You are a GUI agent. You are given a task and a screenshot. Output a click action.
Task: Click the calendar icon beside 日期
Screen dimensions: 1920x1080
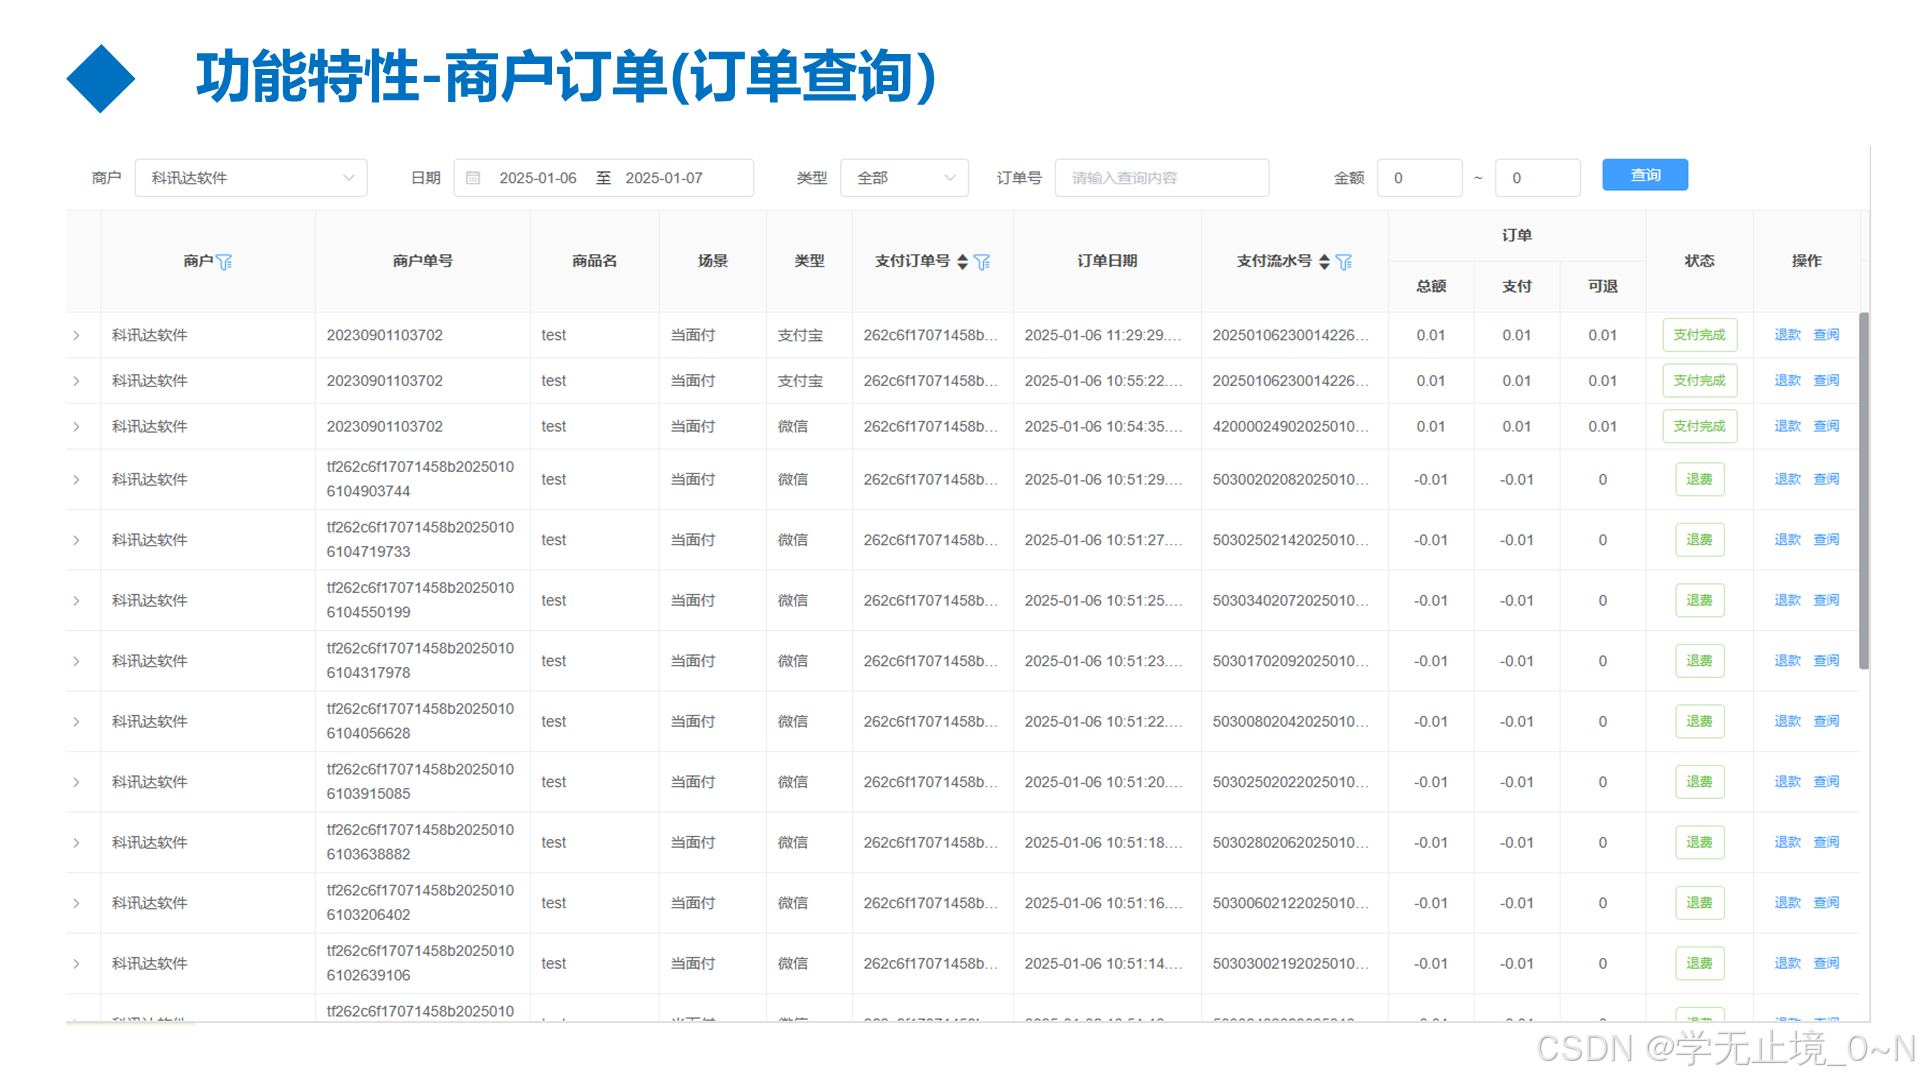(x=473, y=177)
